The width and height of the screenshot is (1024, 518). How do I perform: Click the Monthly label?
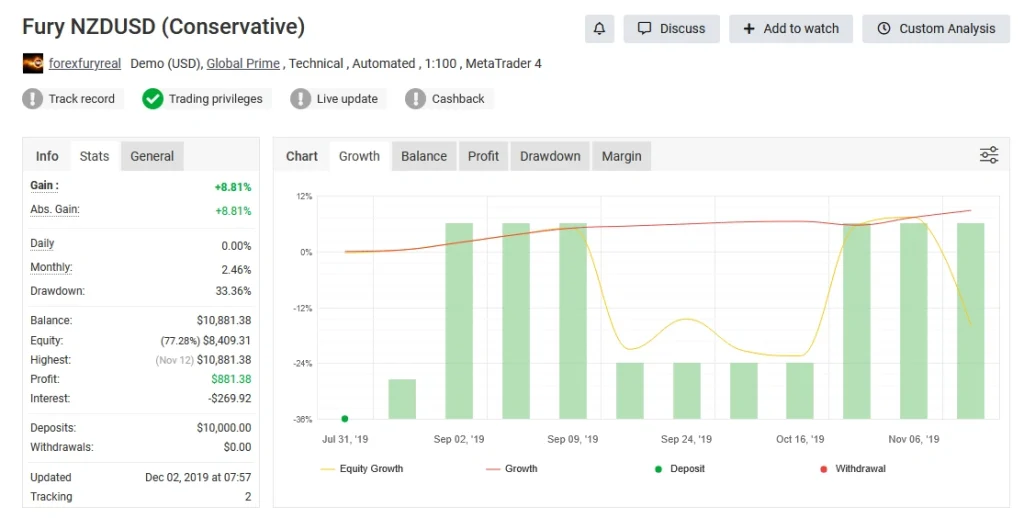click(x=51, y=267)
